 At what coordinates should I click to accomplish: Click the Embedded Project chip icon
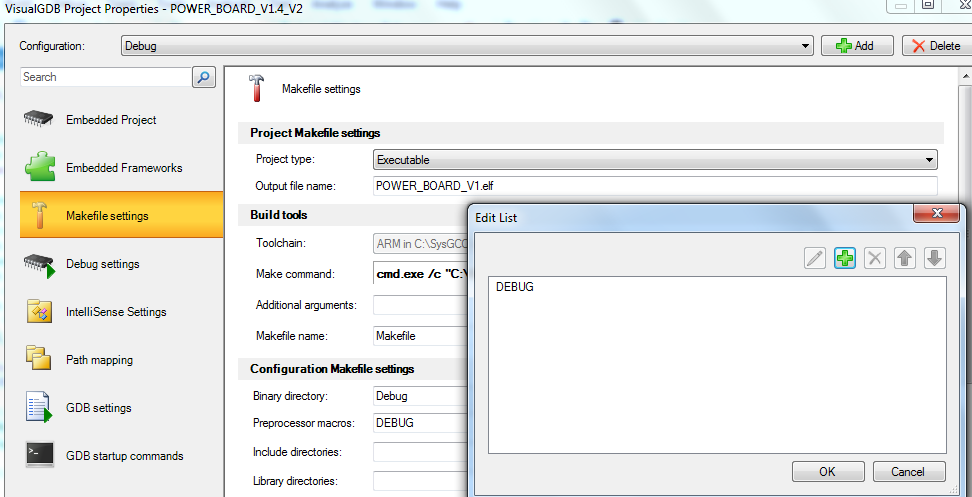38,119
